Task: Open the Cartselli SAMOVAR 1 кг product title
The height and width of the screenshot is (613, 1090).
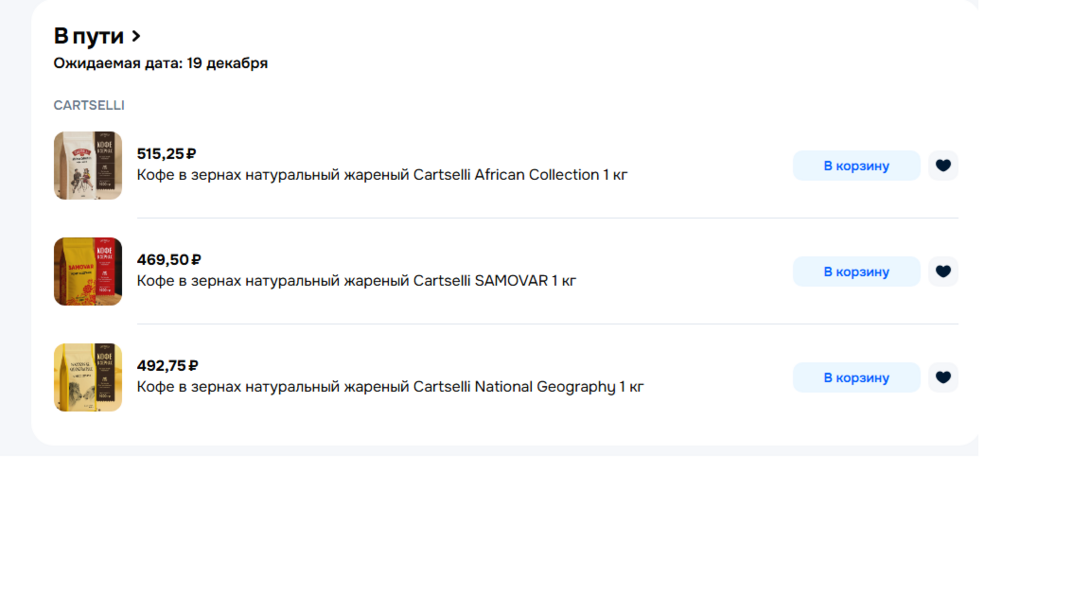Action: coord(356,281)
